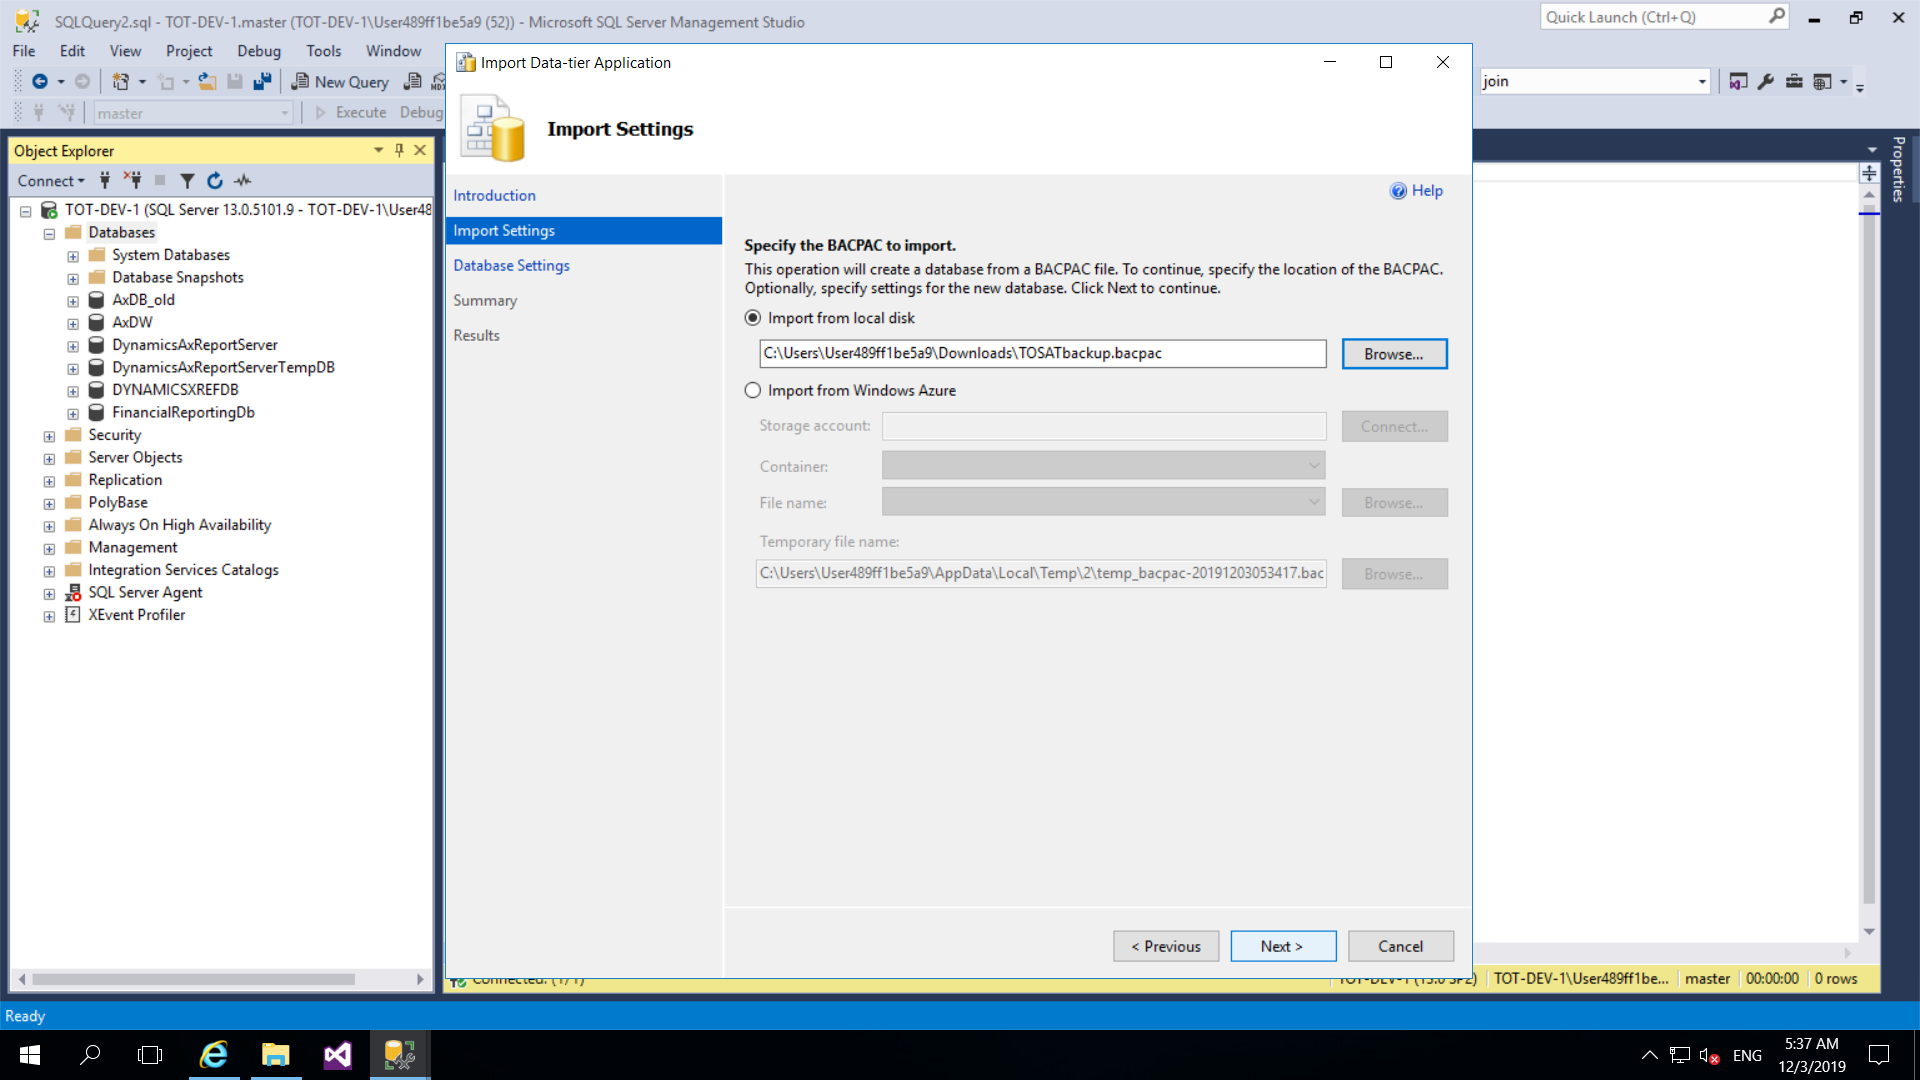This screenshot has width=1920, height=1080.
Task: Select the DYNAMICSXREFDB database
Action: point(175,390)
